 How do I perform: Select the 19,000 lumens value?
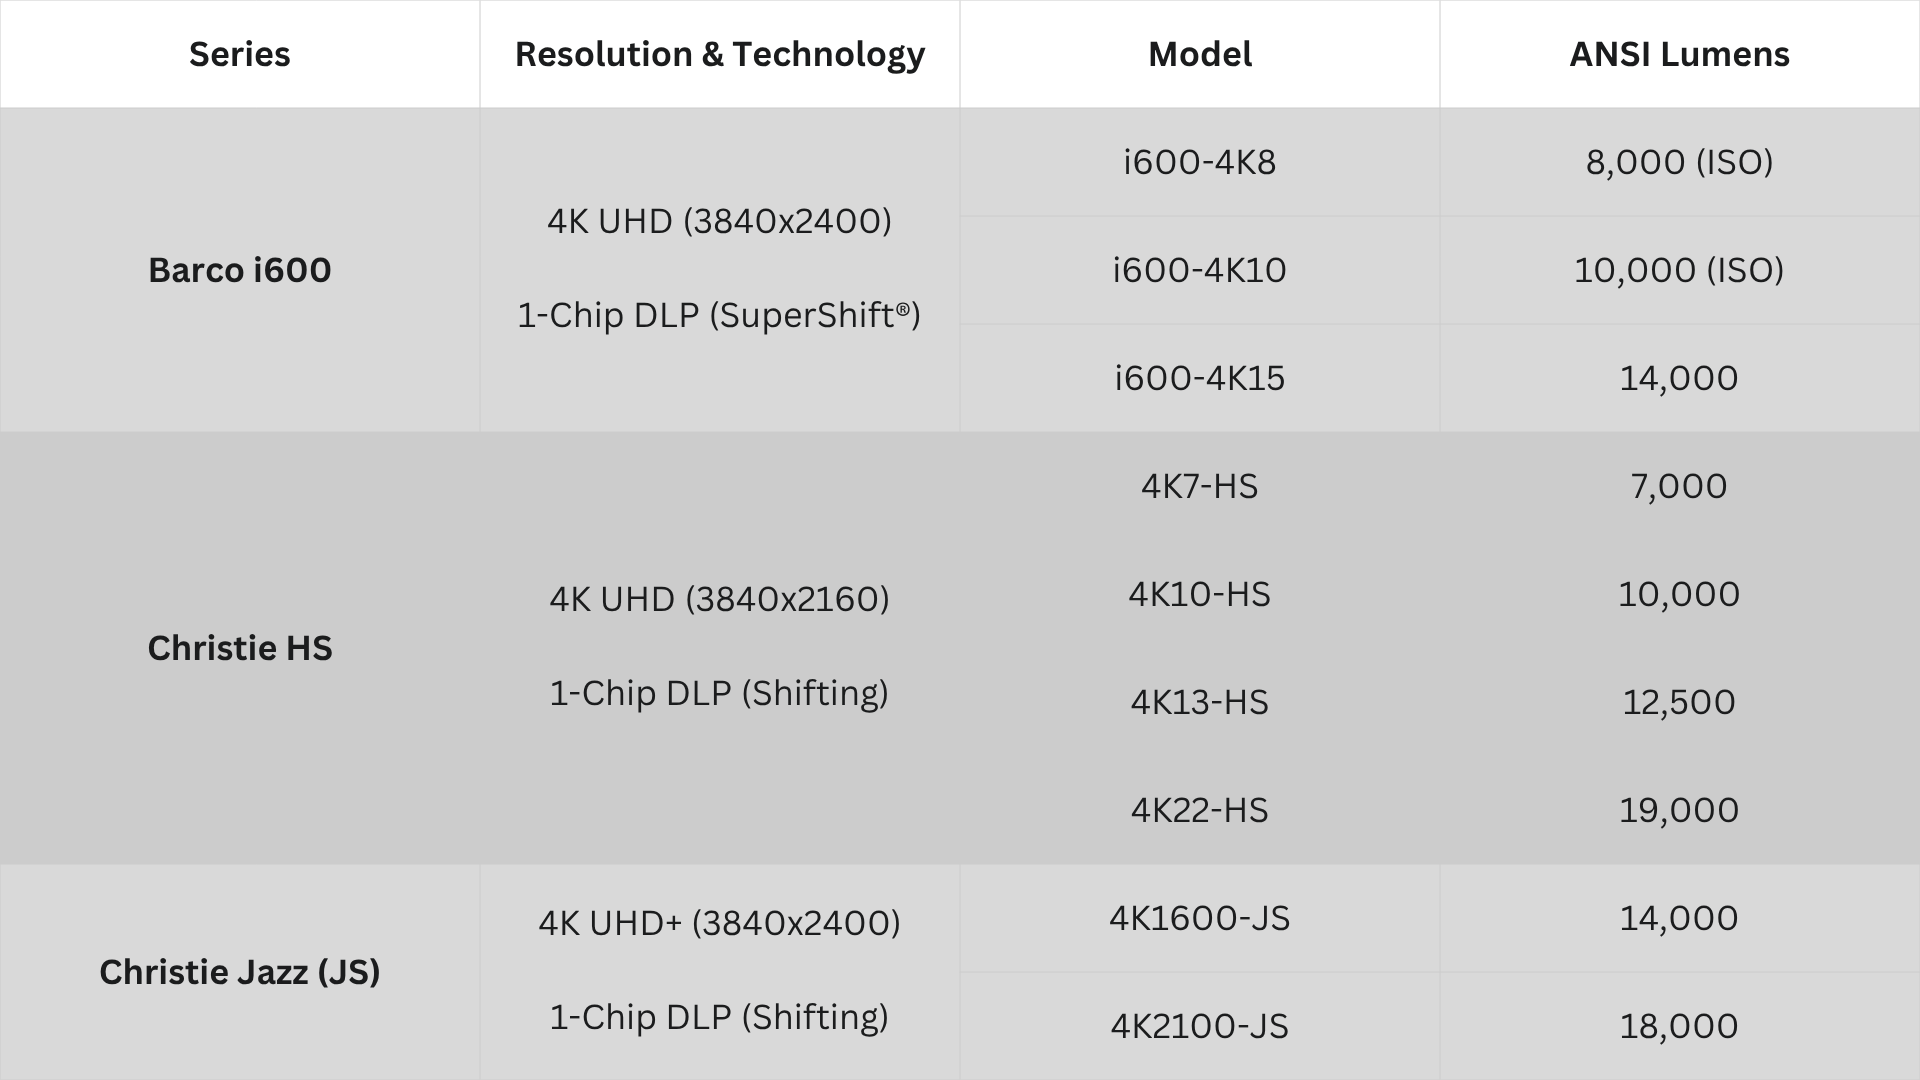click(1680, 810)
